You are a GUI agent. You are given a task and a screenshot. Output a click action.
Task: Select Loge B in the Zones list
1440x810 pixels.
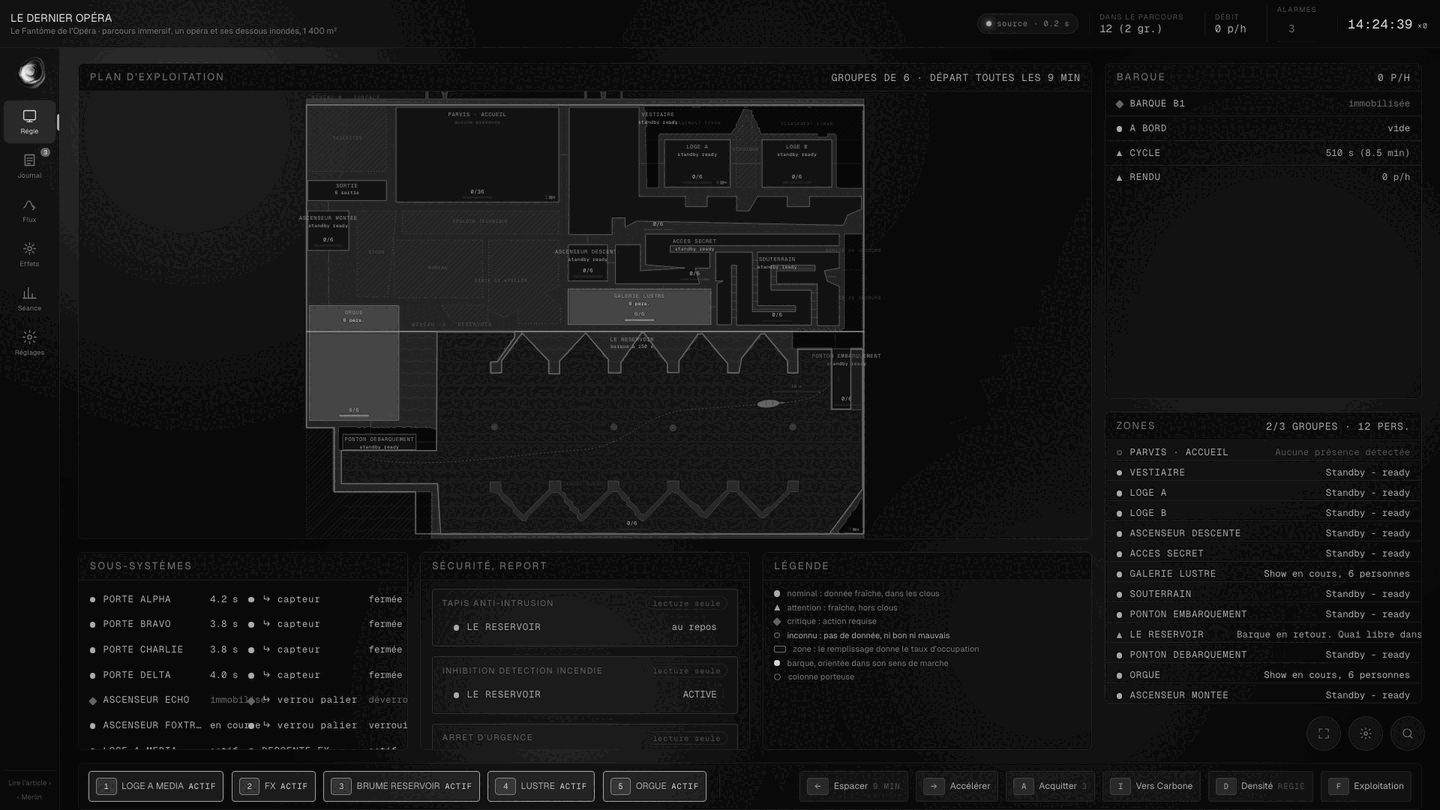click(1263, 513)
